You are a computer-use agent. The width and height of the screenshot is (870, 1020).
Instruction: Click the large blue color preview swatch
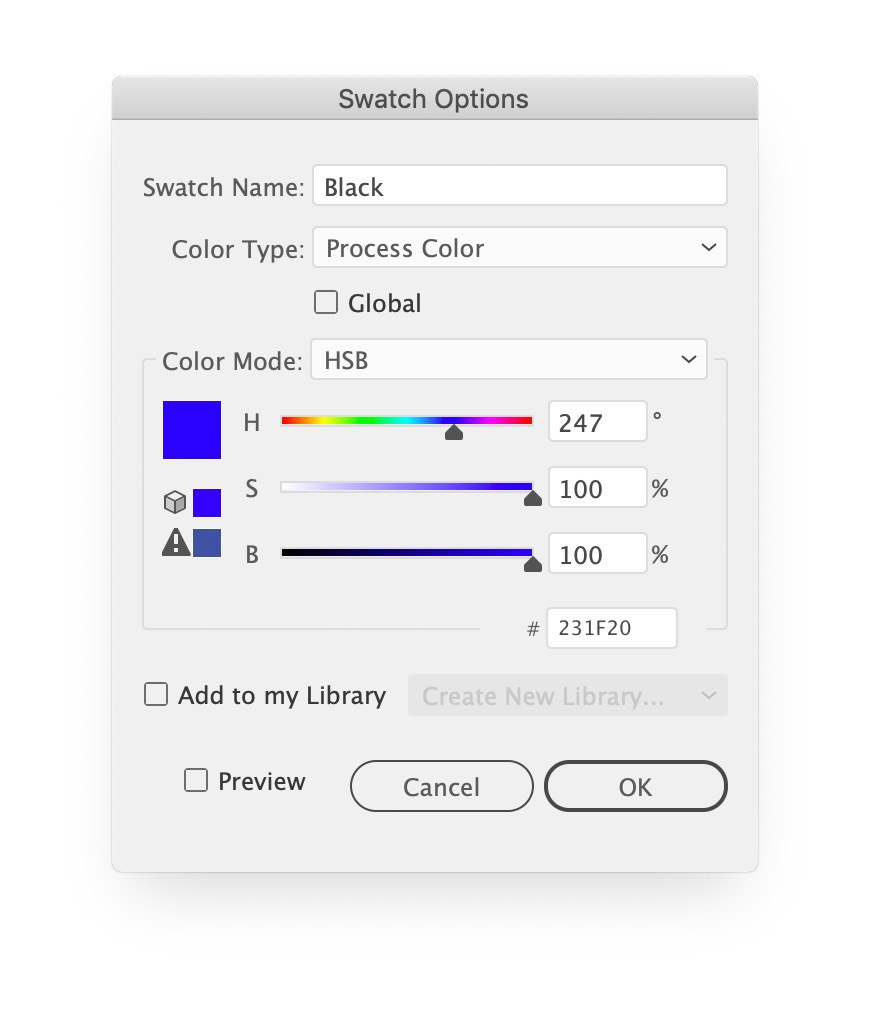(x=192, y=430)
